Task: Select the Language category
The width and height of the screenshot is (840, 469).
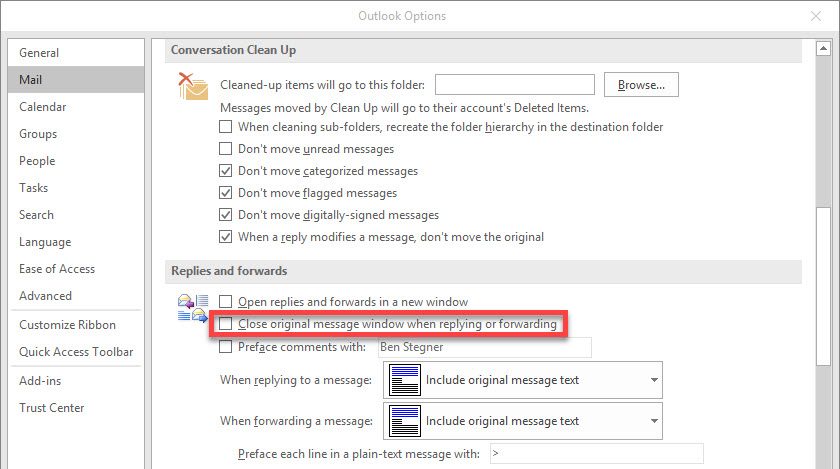Action: (x=76, y=242)
